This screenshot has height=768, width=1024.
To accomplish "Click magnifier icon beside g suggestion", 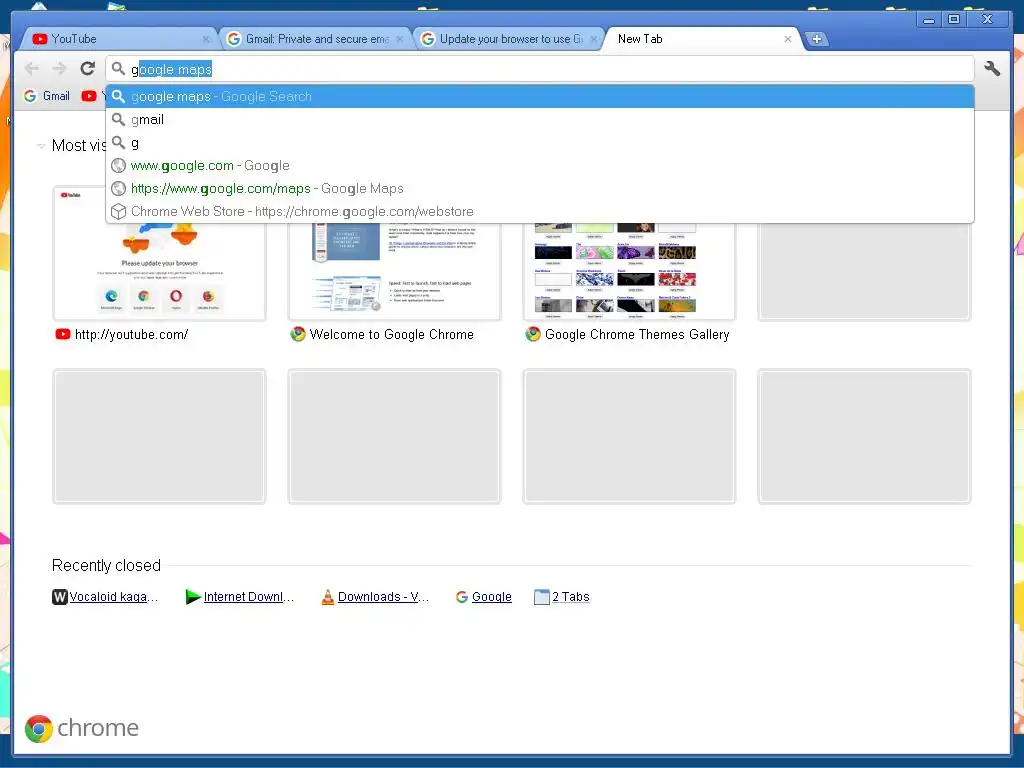I will click(118, 142).
